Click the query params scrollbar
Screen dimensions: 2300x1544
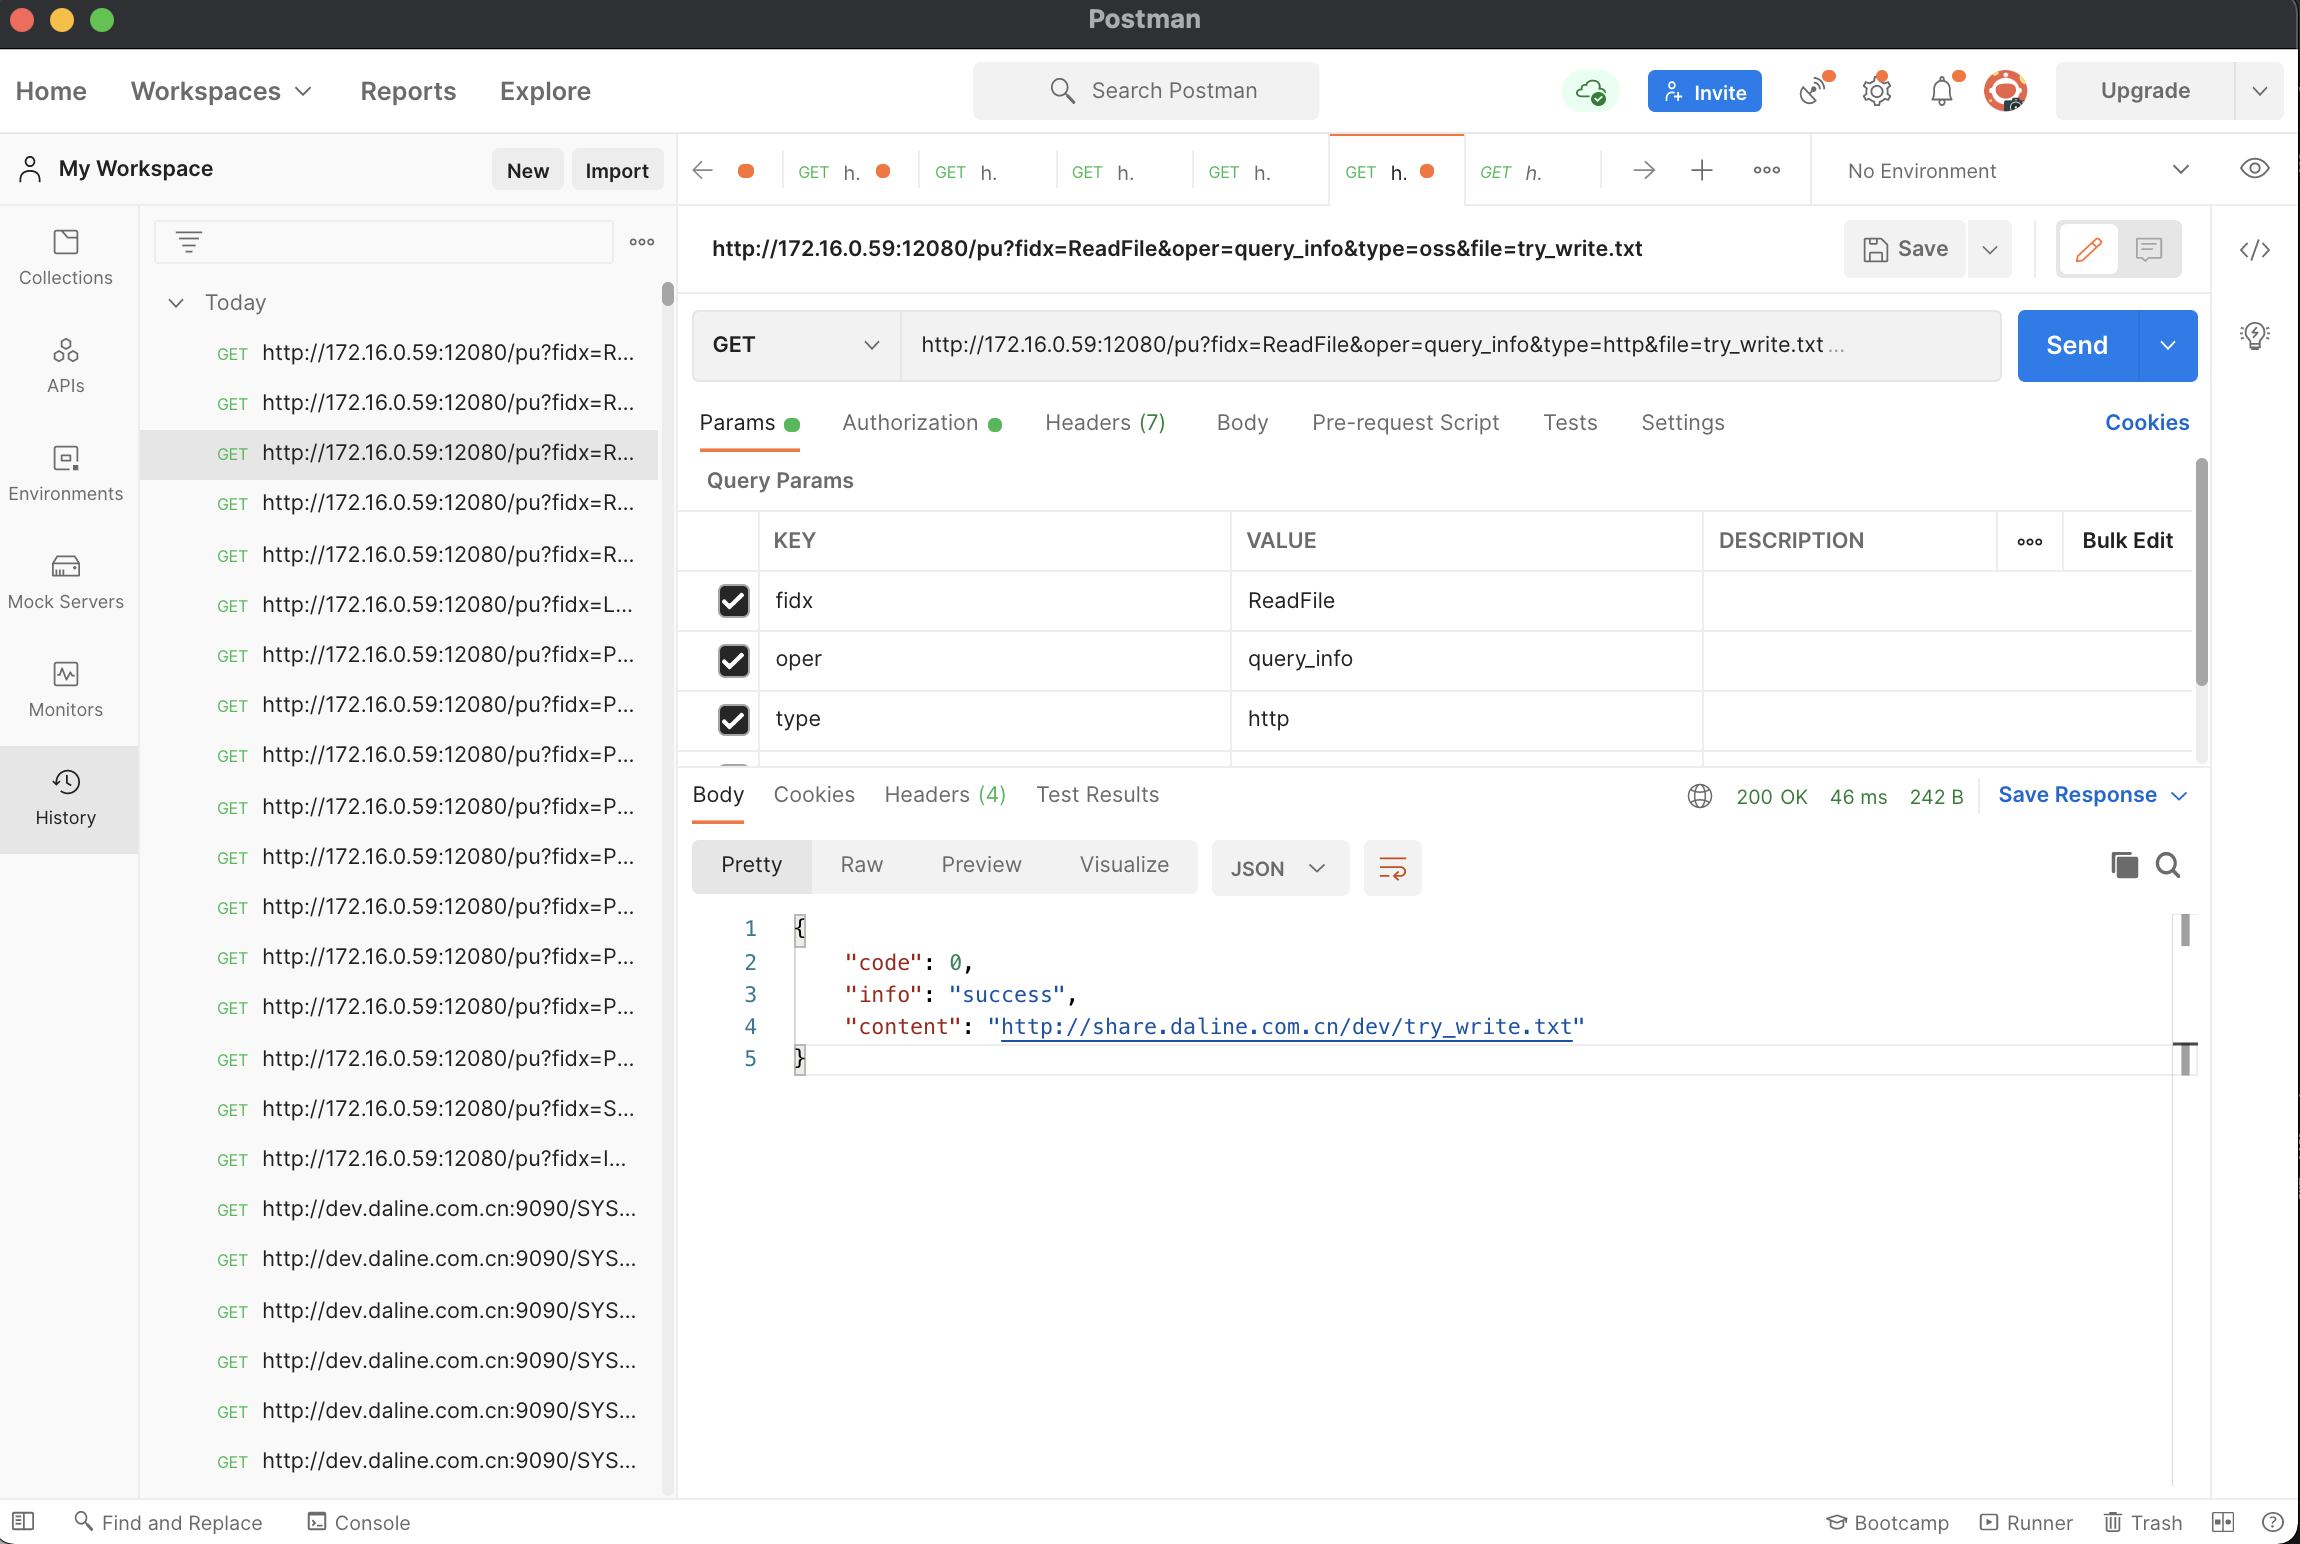[2201, 572]
